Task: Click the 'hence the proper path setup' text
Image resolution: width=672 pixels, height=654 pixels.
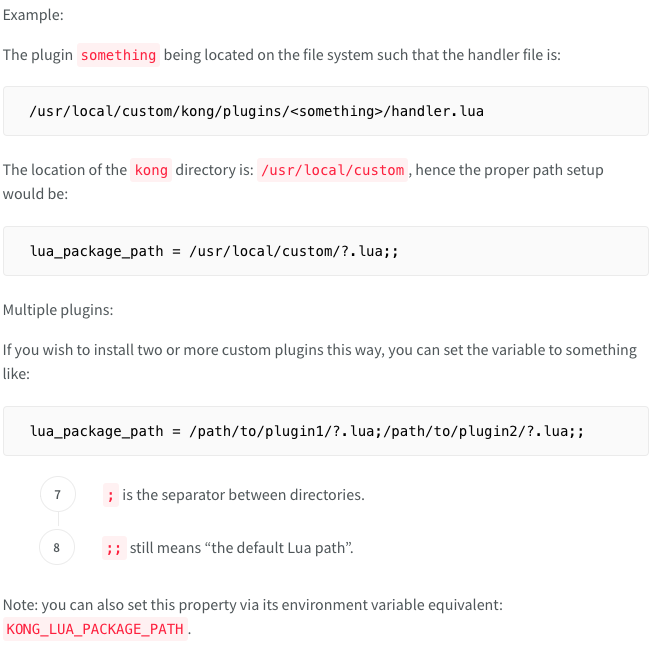Action: click(509, 170)
